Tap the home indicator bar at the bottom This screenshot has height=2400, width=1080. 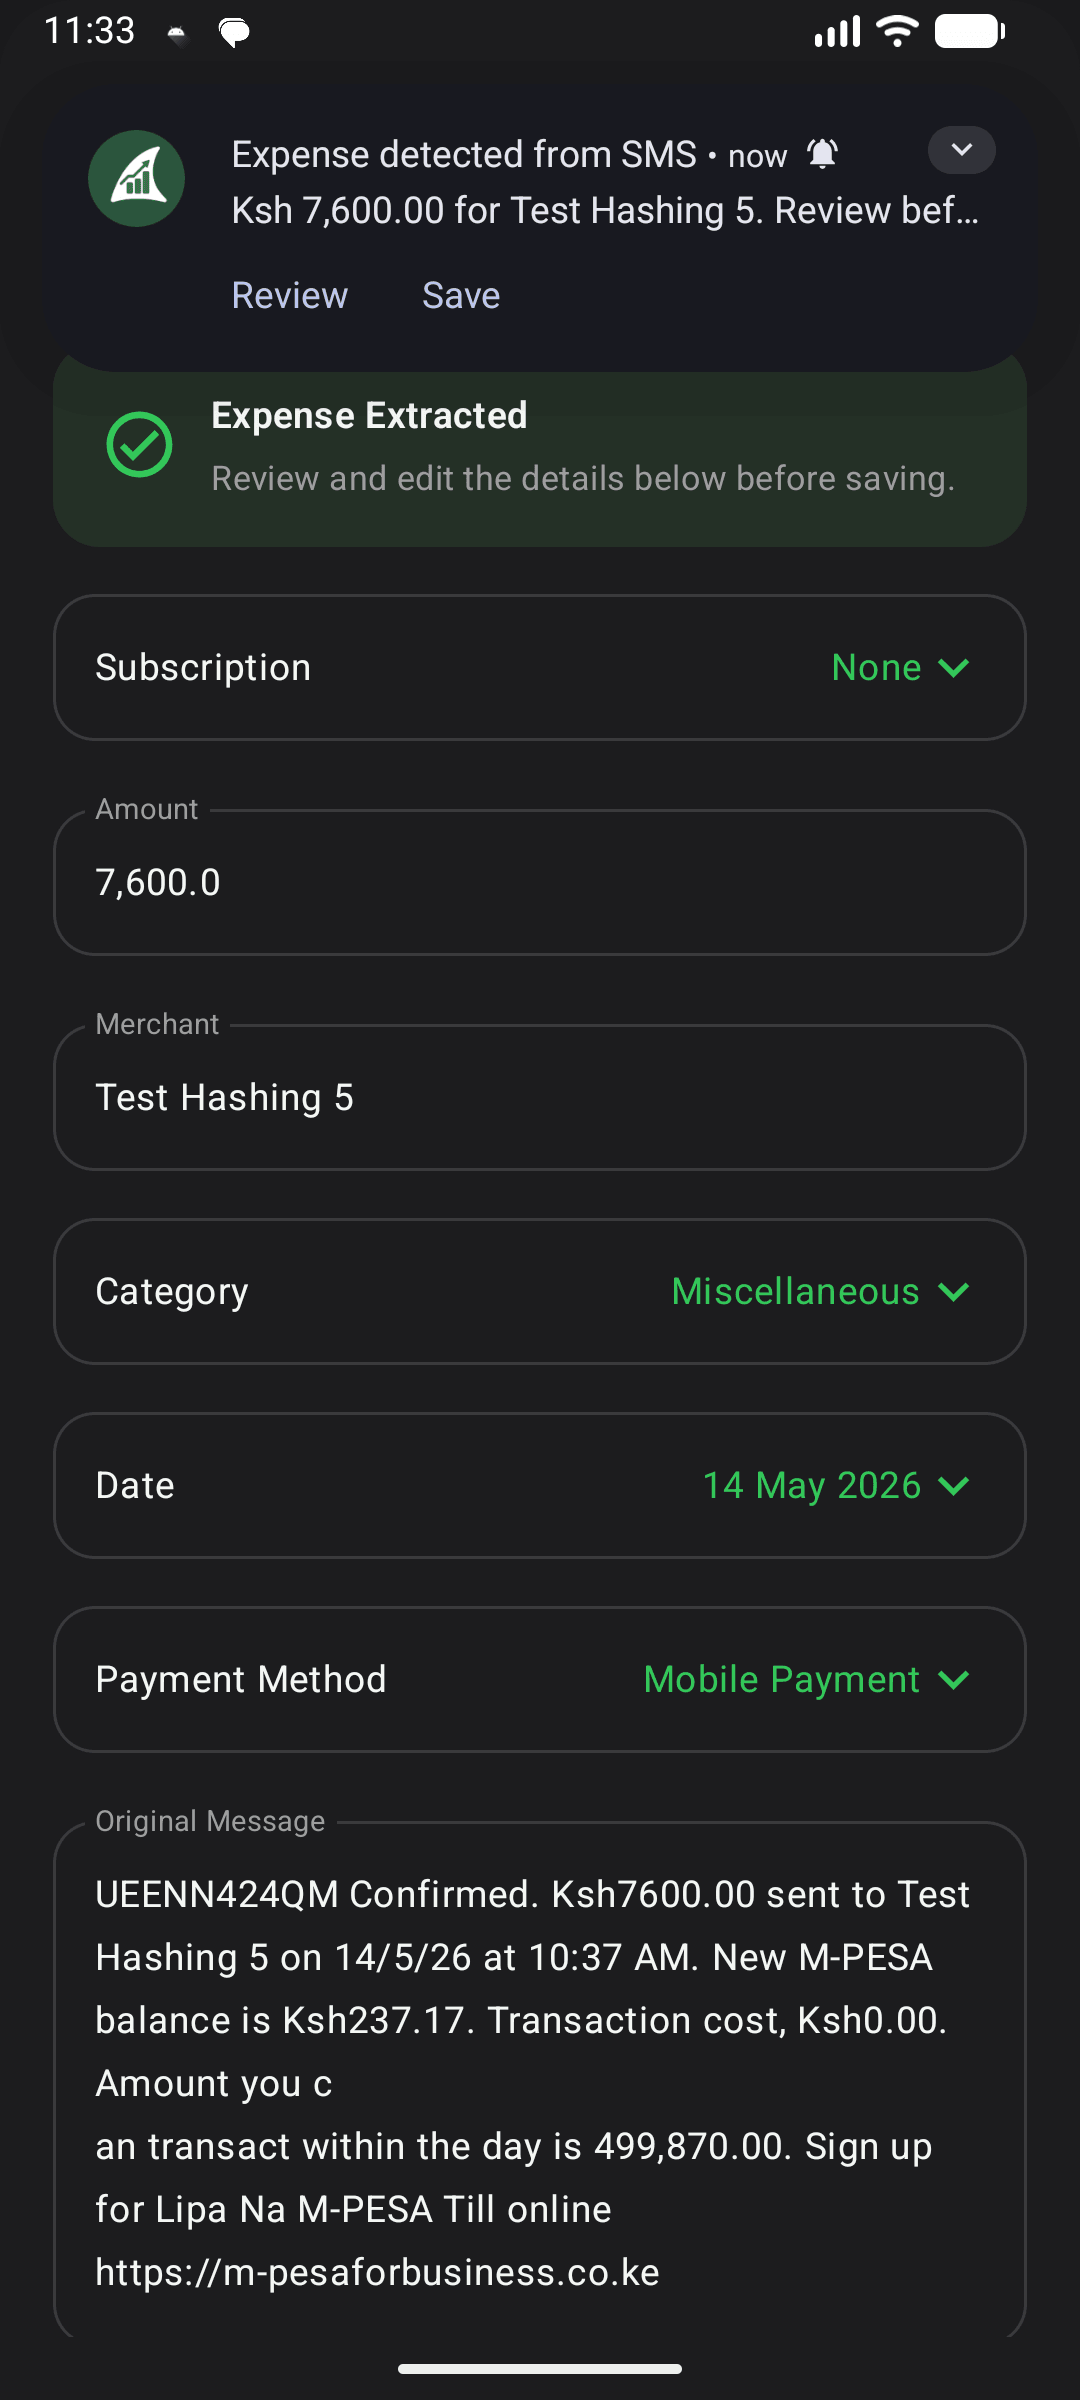click(540, 2368)
